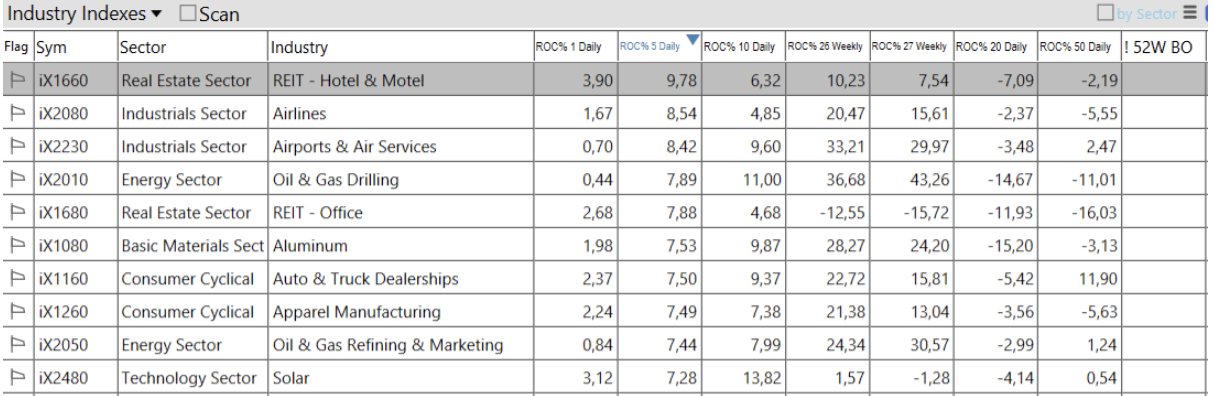The width and height of the screenshot is (1214, 396).
Task: Tick the by Sector checkbox
Action: point(1105,13)
